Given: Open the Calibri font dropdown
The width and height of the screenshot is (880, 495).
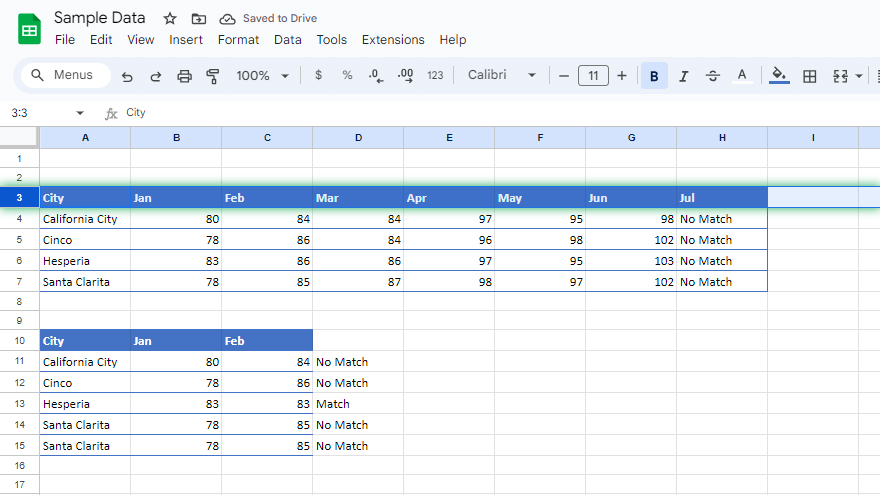Looking at the screenshot, I should (501, 75).
